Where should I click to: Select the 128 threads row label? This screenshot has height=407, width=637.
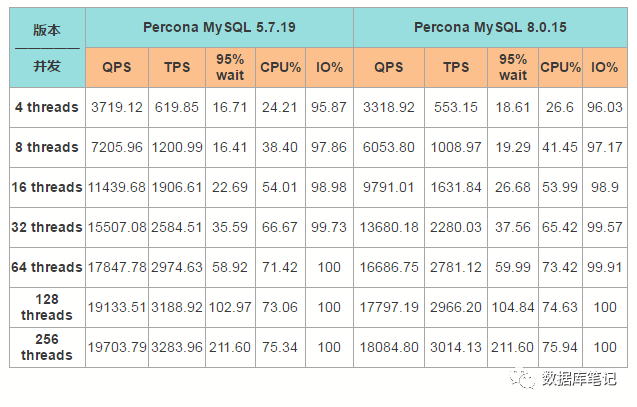click(47, 307)
